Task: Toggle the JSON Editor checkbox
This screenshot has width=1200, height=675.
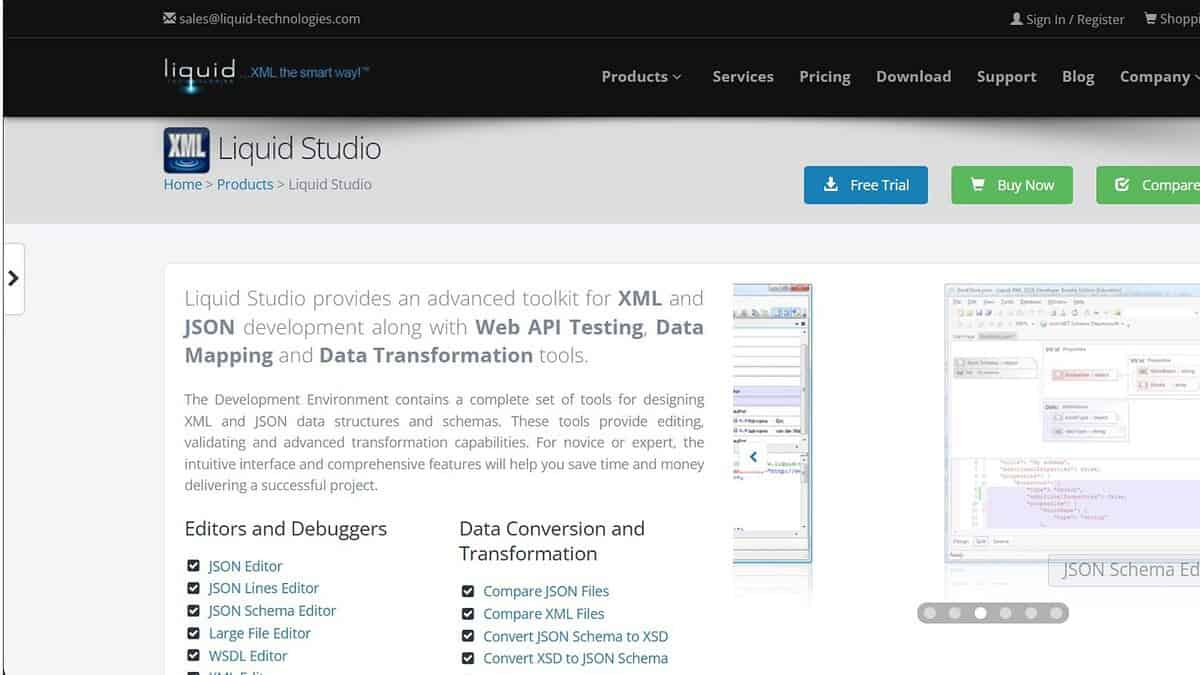Action: 193,566
